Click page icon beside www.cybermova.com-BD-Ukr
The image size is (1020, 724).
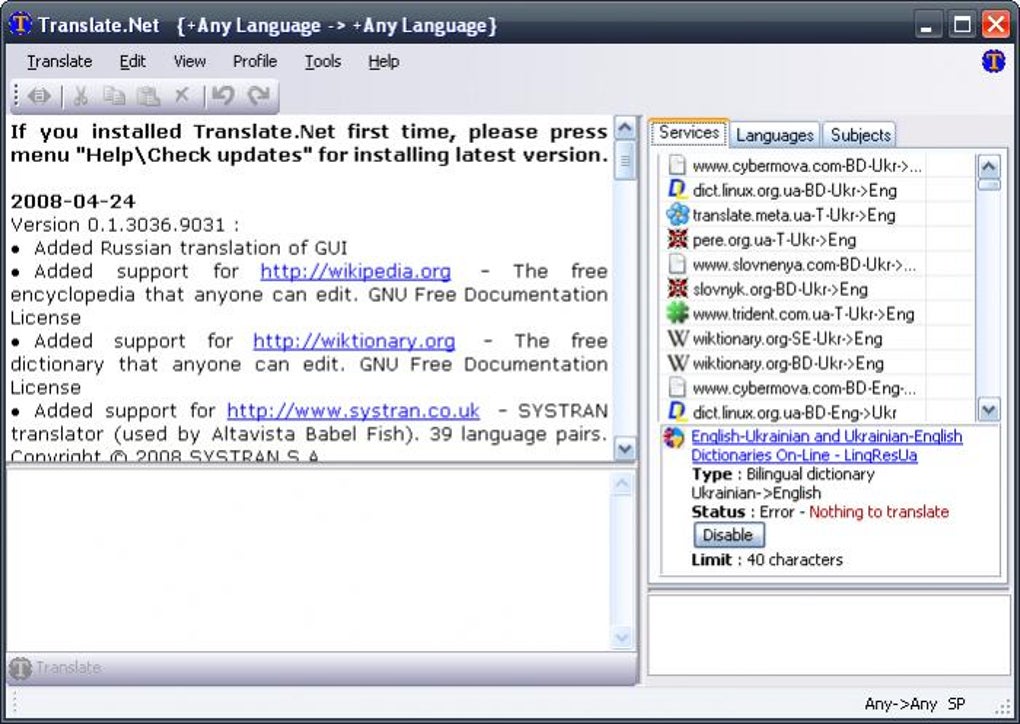click(x=677, y=165)
